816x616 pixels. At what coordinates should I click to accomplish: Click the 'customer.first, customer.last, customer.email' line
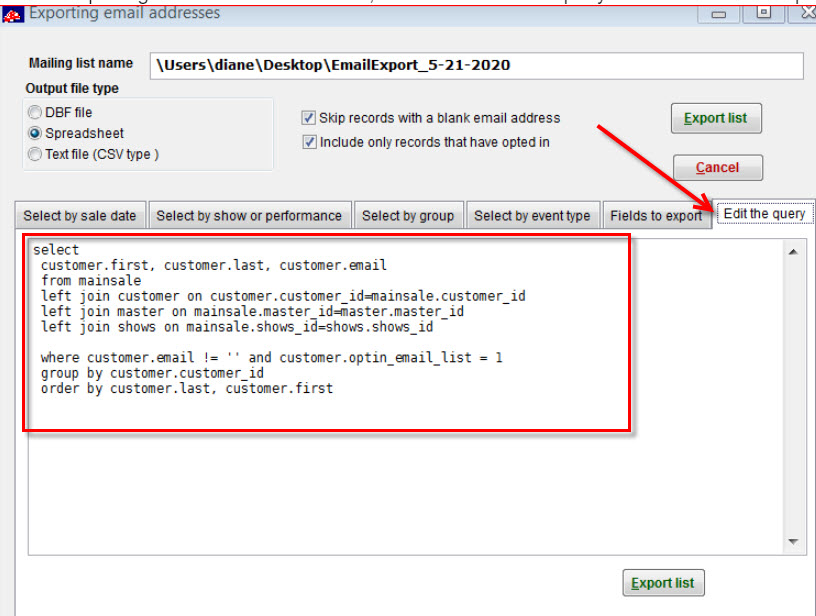click(x=213, y=266)
